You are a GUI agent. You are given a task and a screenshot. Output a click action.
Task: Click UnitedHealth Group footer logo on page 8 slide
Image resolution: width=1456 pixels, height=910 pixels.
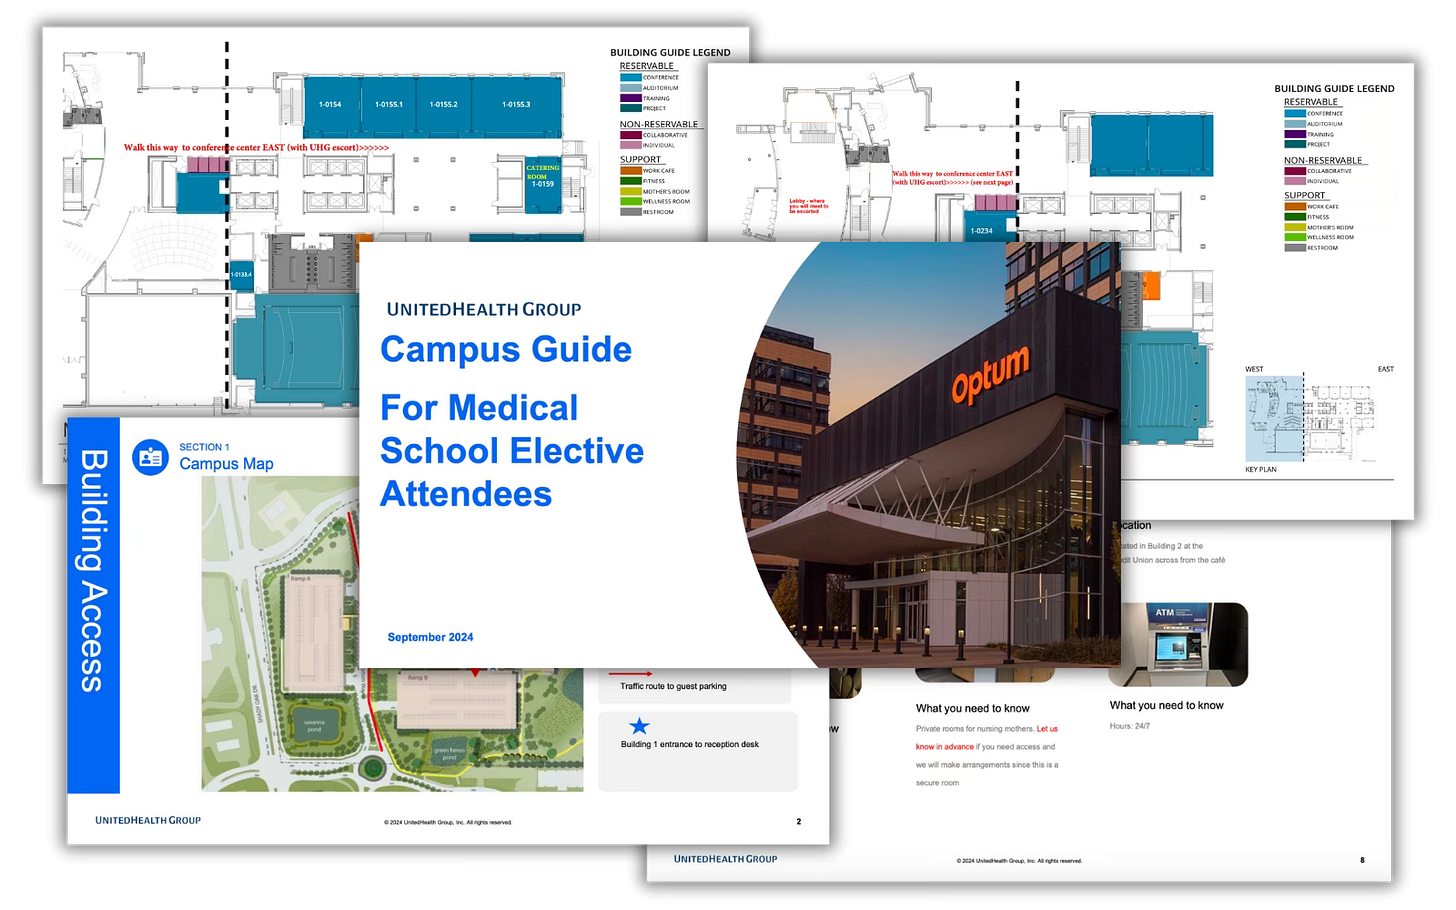point(725,859)
